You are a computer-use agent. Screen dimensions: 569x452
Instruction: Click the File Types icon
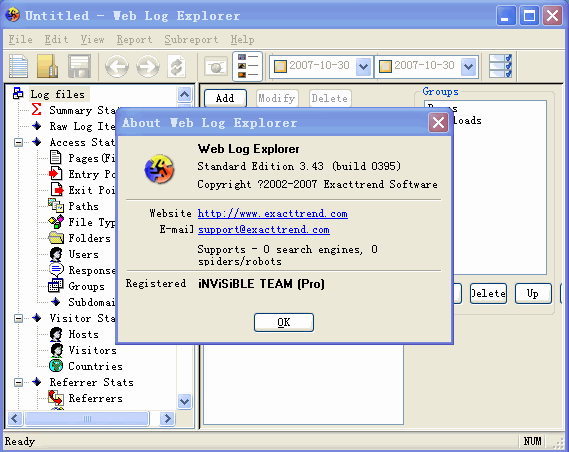[x=56, y=222]
